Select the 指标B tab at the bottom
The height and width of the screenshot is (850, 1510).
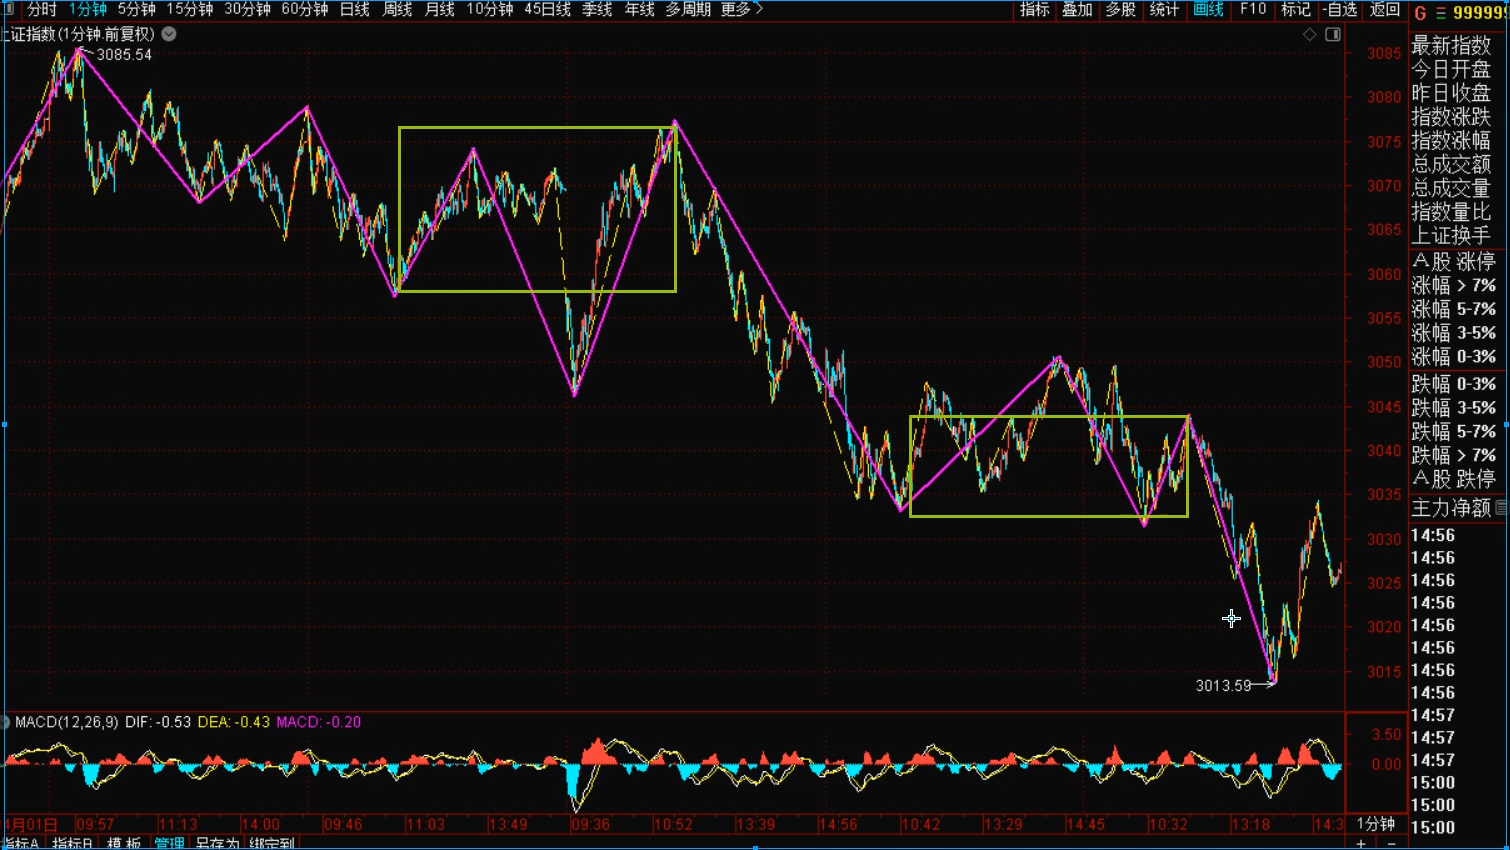(x=73, y=844)
